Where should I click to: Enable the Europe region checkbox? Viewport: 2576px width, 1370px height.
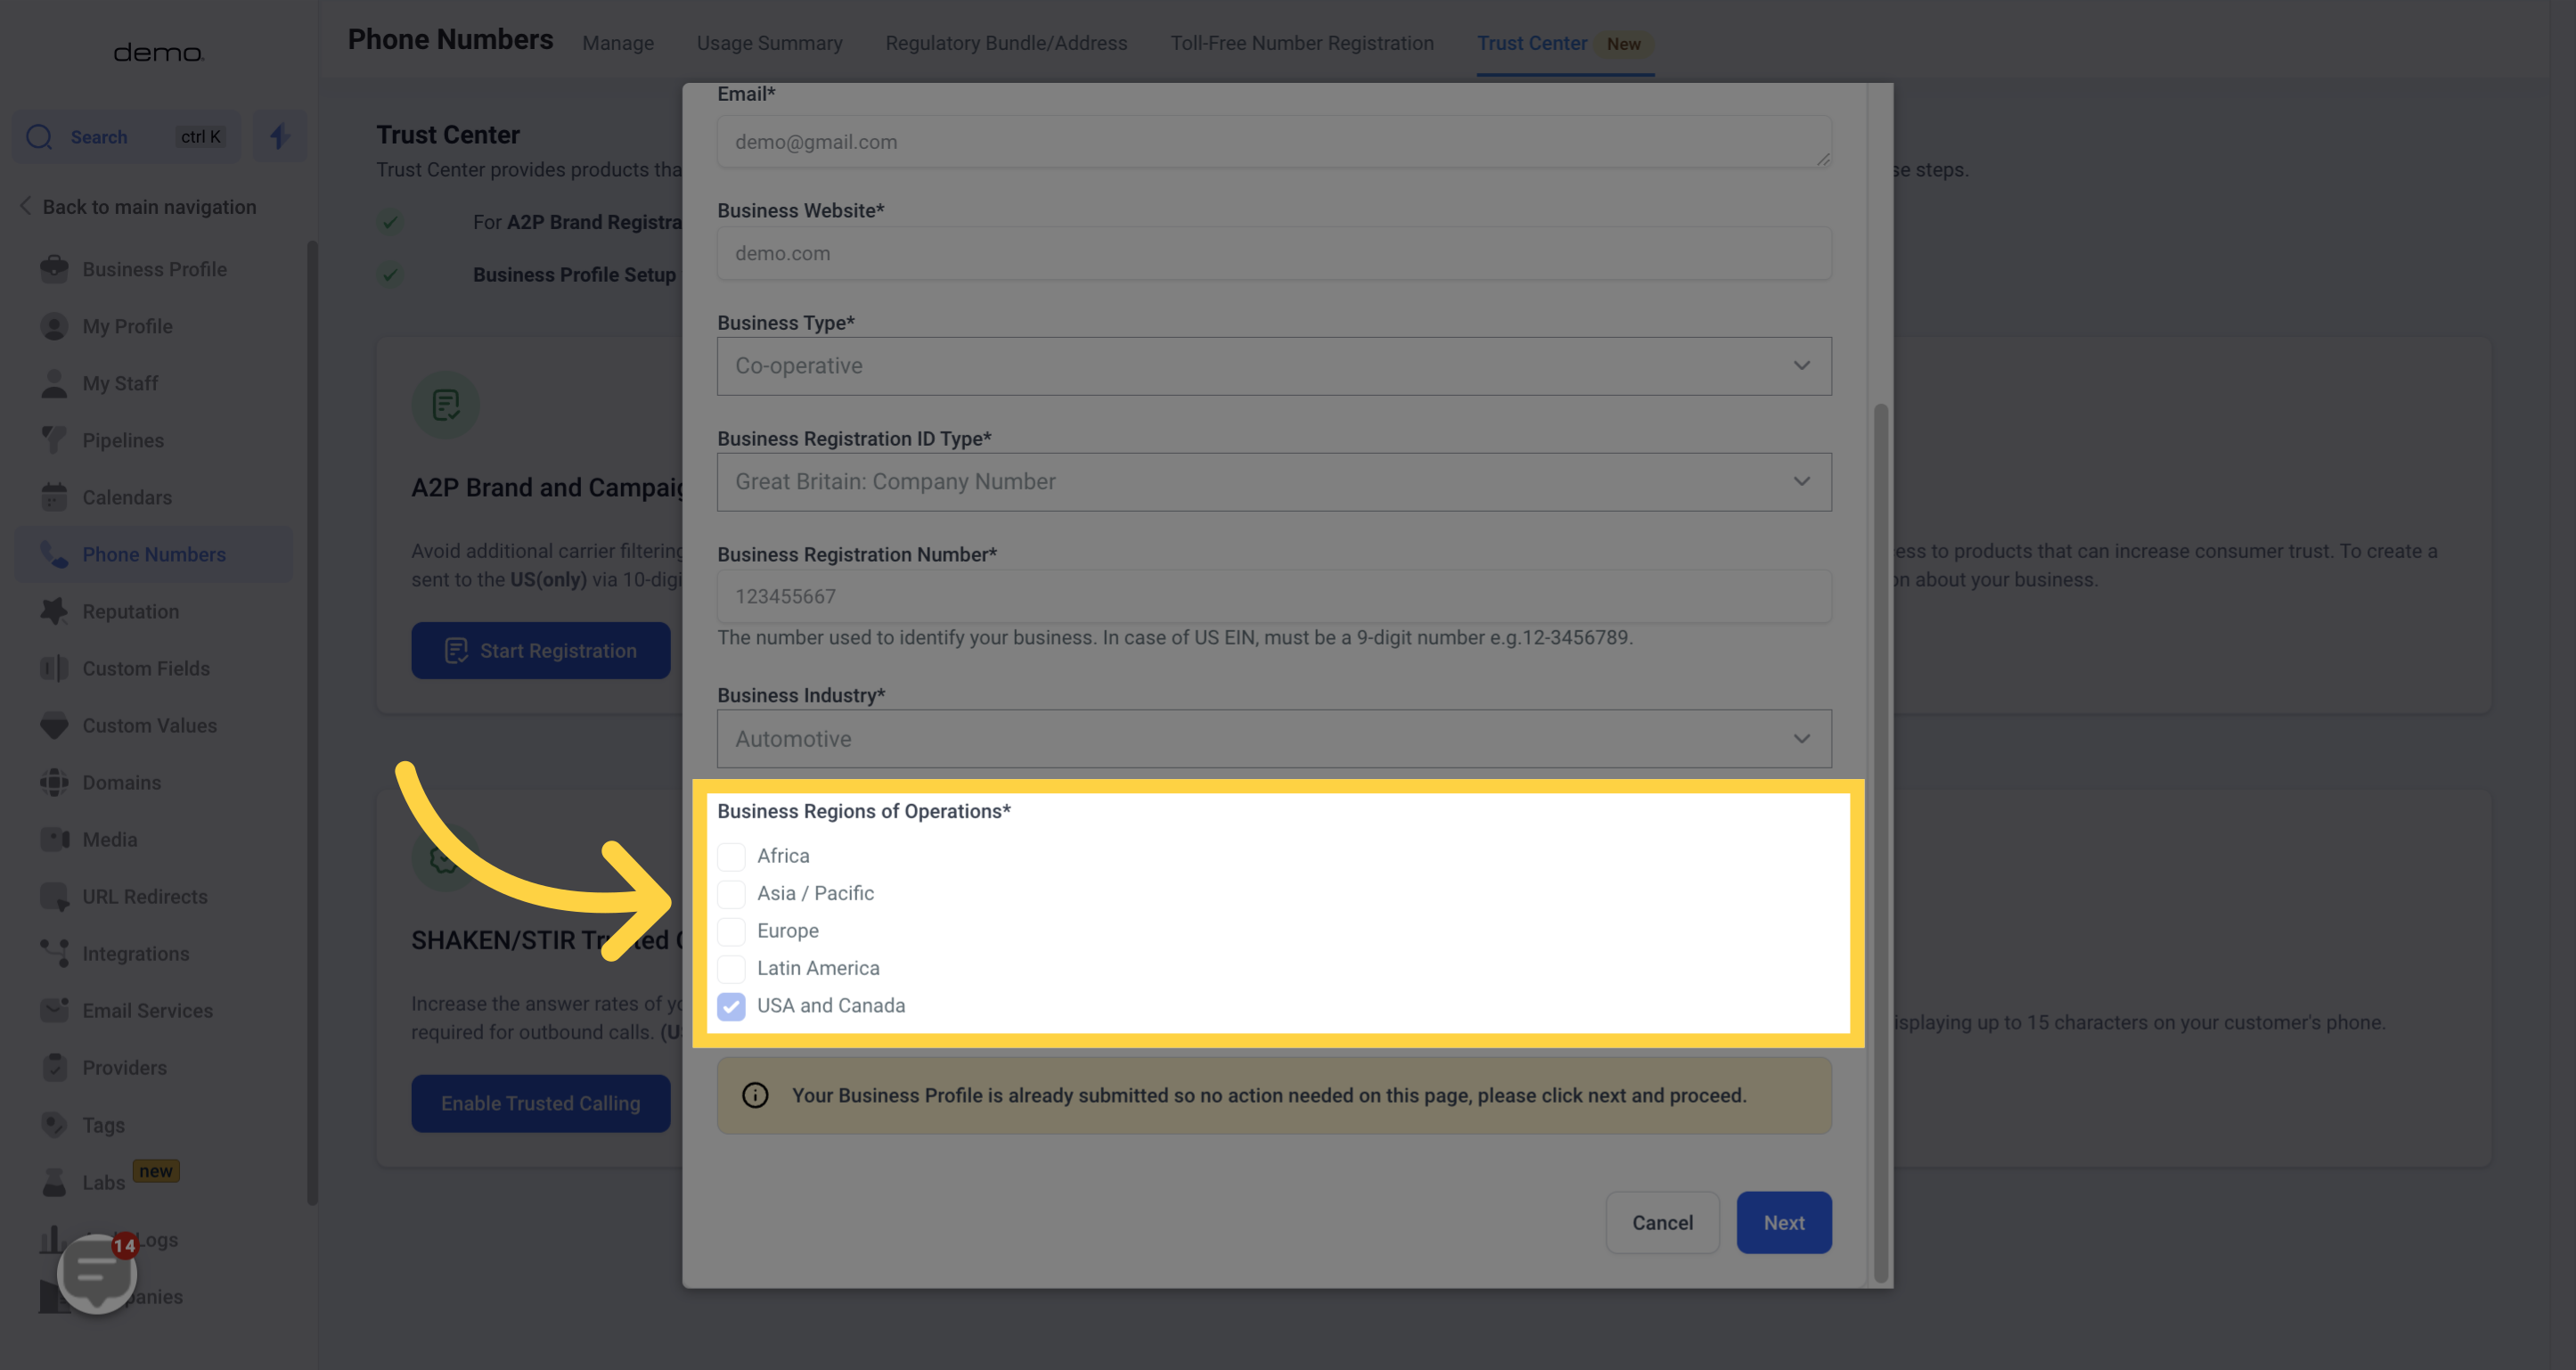point(731,929)
